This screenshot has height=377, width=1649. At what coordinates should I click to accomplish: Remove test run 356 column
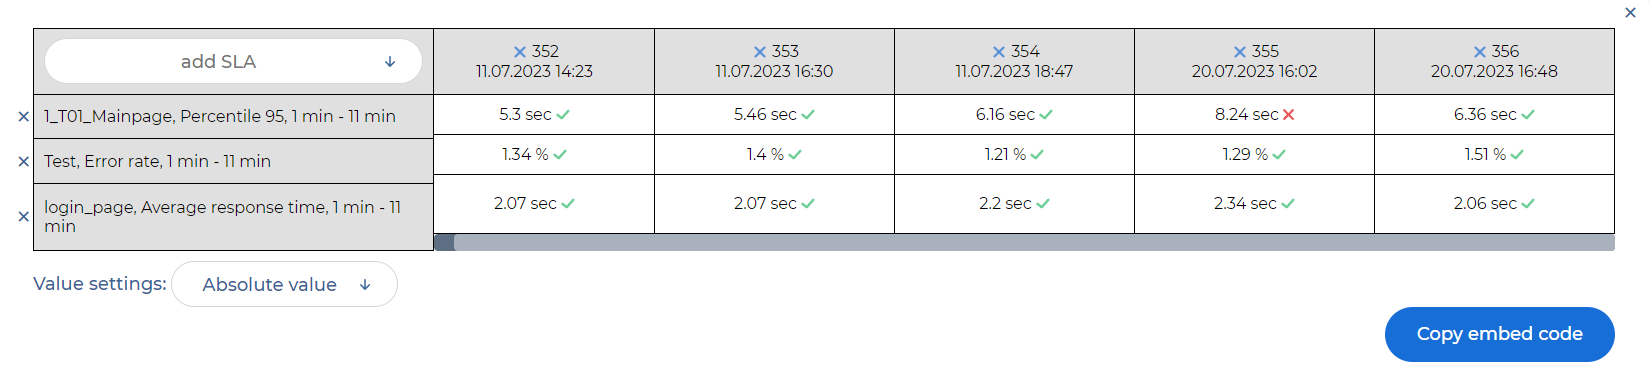[x=1480, y=52]
